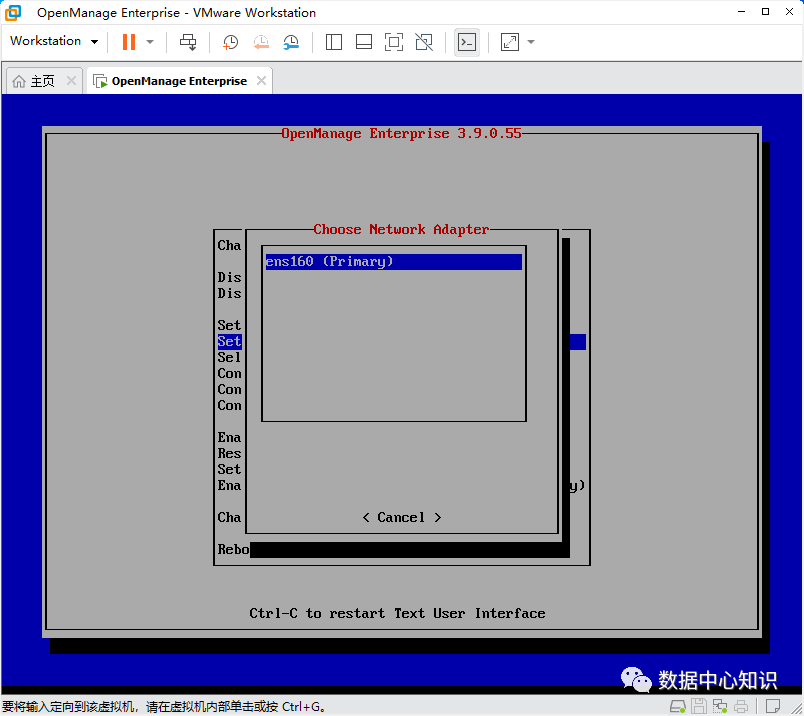Toggle the library sidebar panel
This screenshot has height=716, width=804.
click(x=334, y=42)
